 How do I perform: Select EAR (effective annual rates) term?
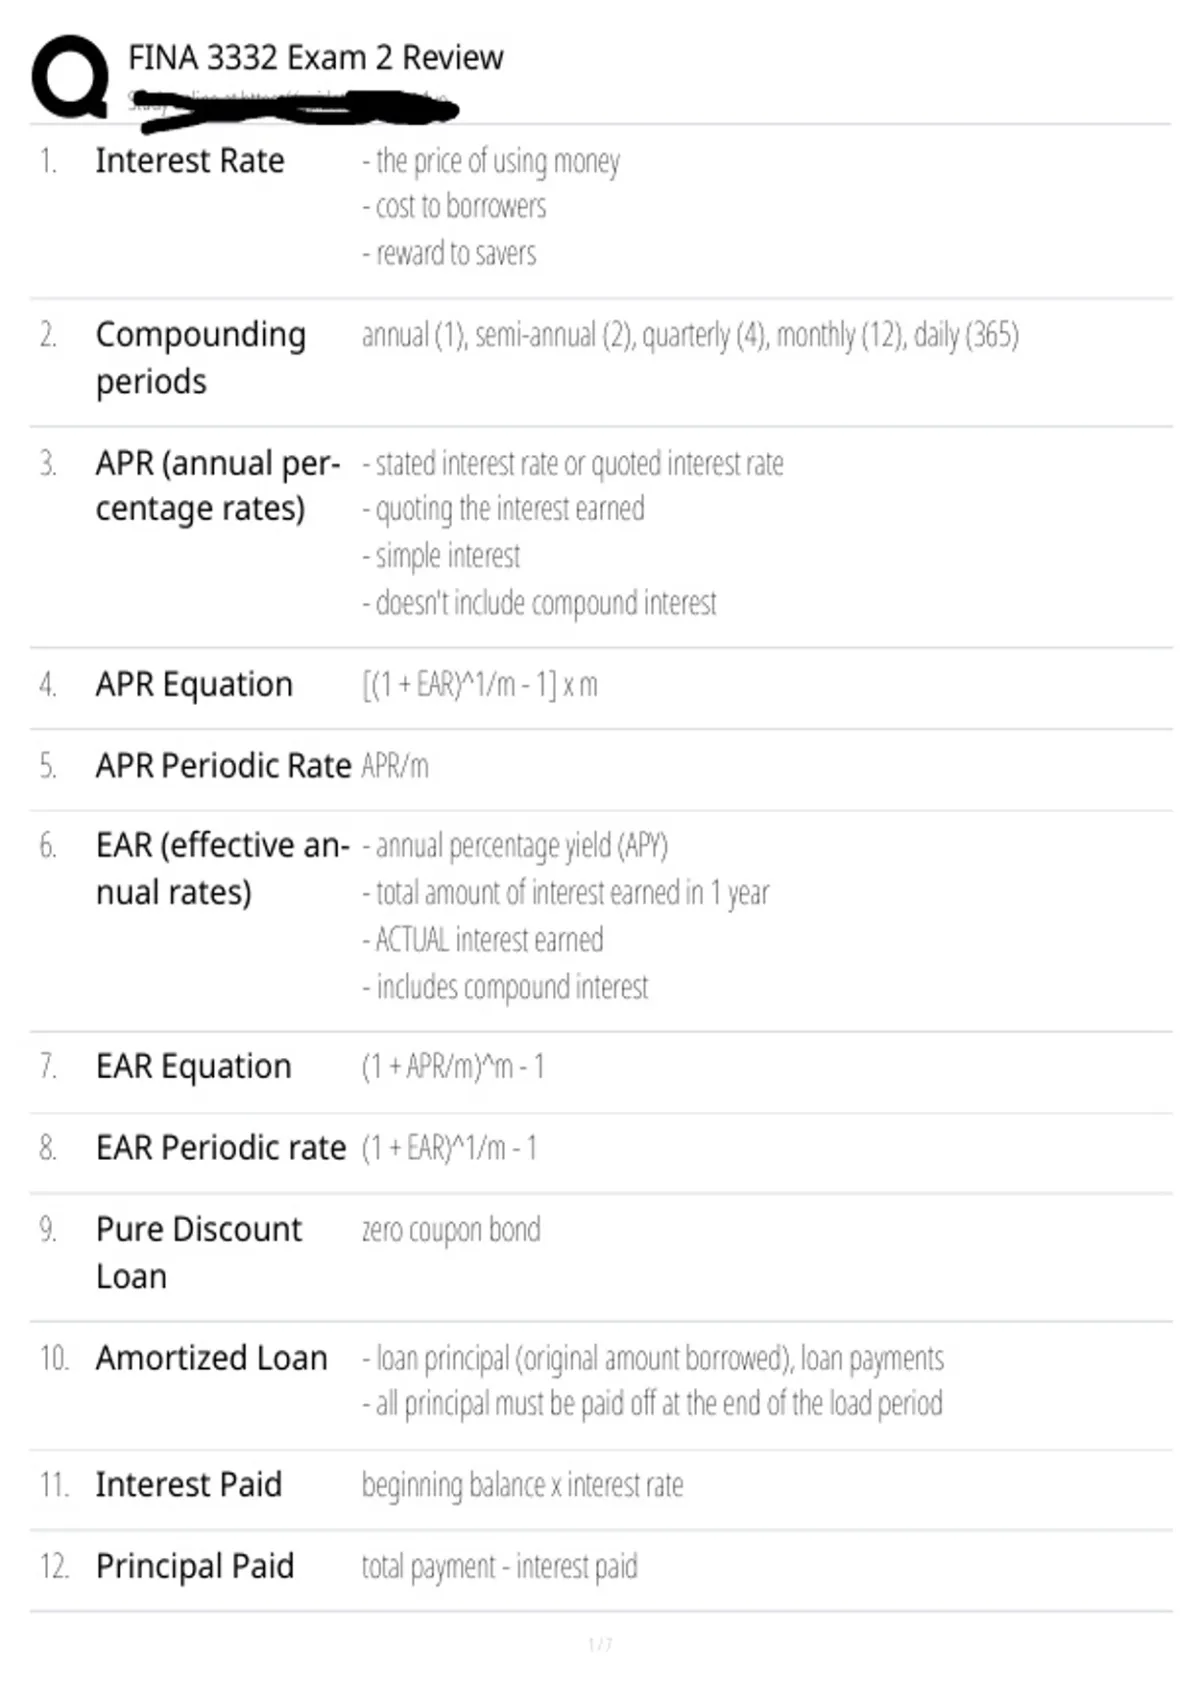(x=223, y=868)
